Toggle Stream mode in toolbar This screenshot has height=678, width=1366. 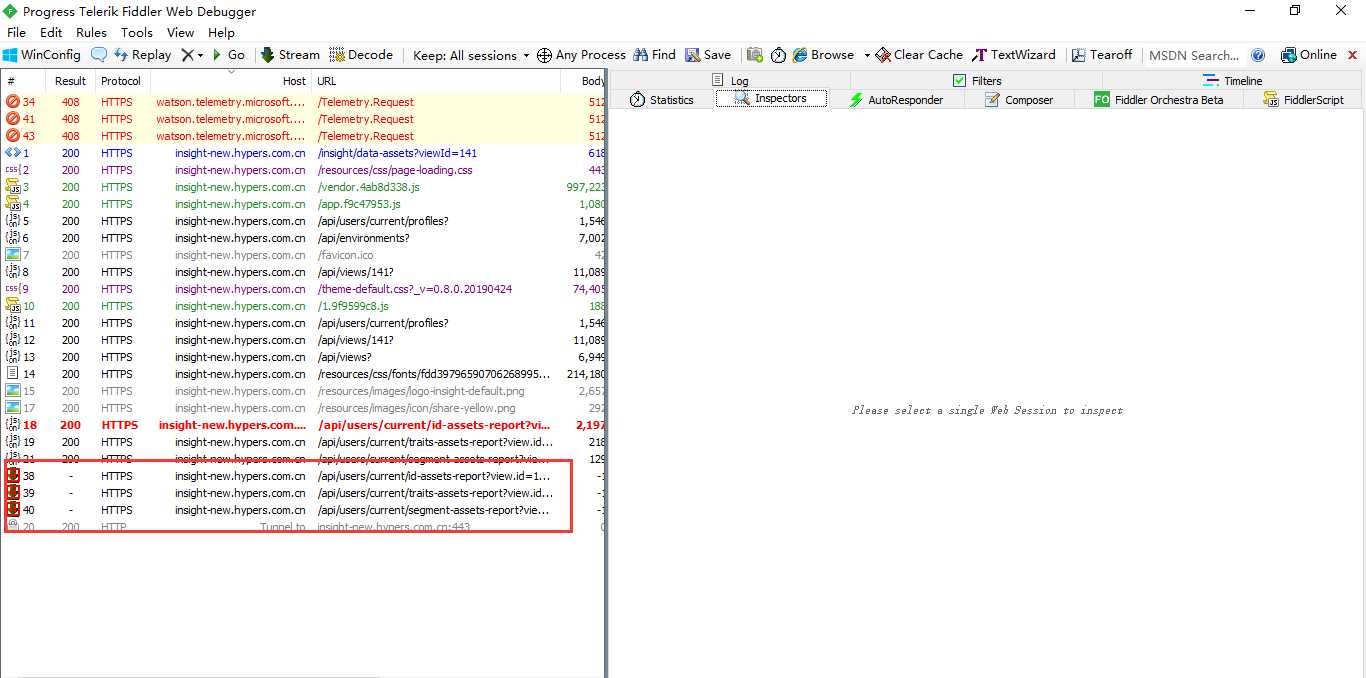290,55
